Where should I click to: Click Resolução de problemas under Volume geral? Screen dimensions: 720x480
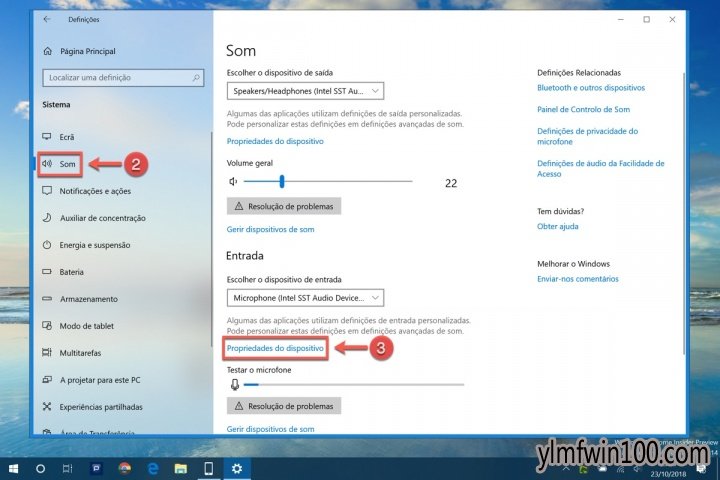pyautogui.click(x=284, y=206)
